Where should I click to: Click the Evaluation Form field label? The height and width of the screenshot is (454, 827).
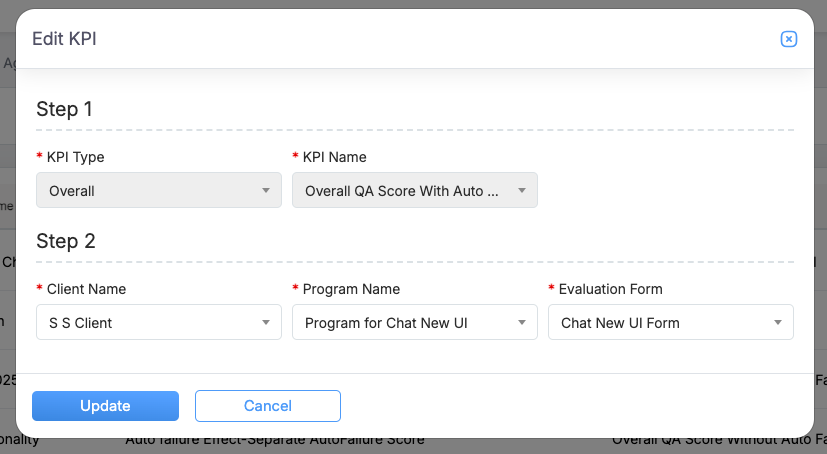pos(611,289)
